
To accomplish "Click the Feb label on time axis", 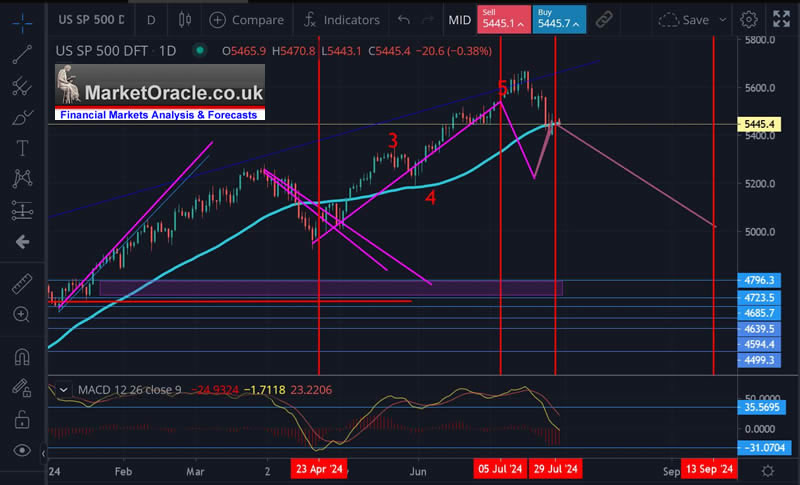I will click(x=123, y=471).
